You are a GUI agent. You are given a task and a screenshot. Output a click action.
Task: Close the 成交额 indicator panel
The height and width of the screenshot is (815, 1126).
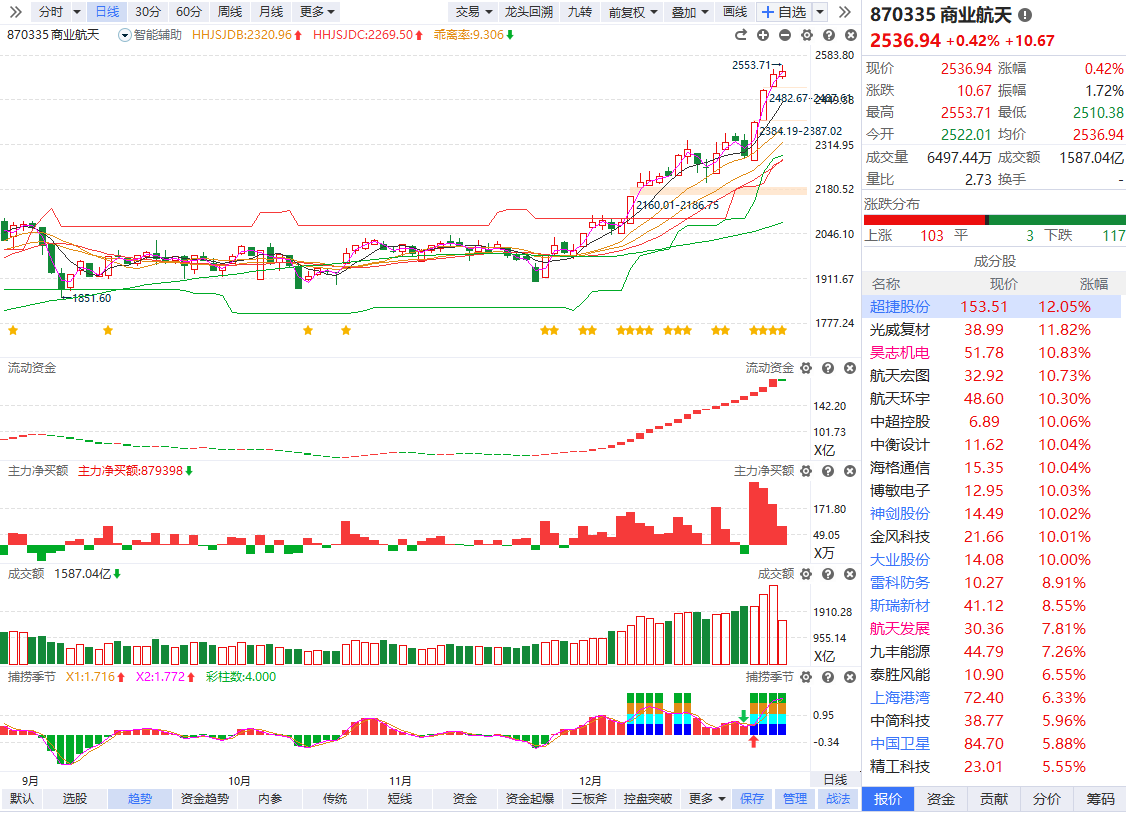pyautogui.click(x=849, y=574)
